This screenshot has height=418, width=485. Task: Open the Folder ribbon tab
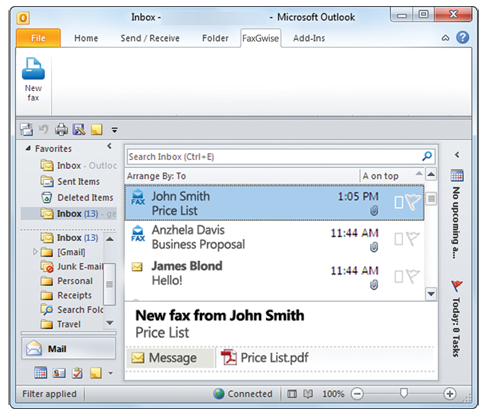point(215,38)
